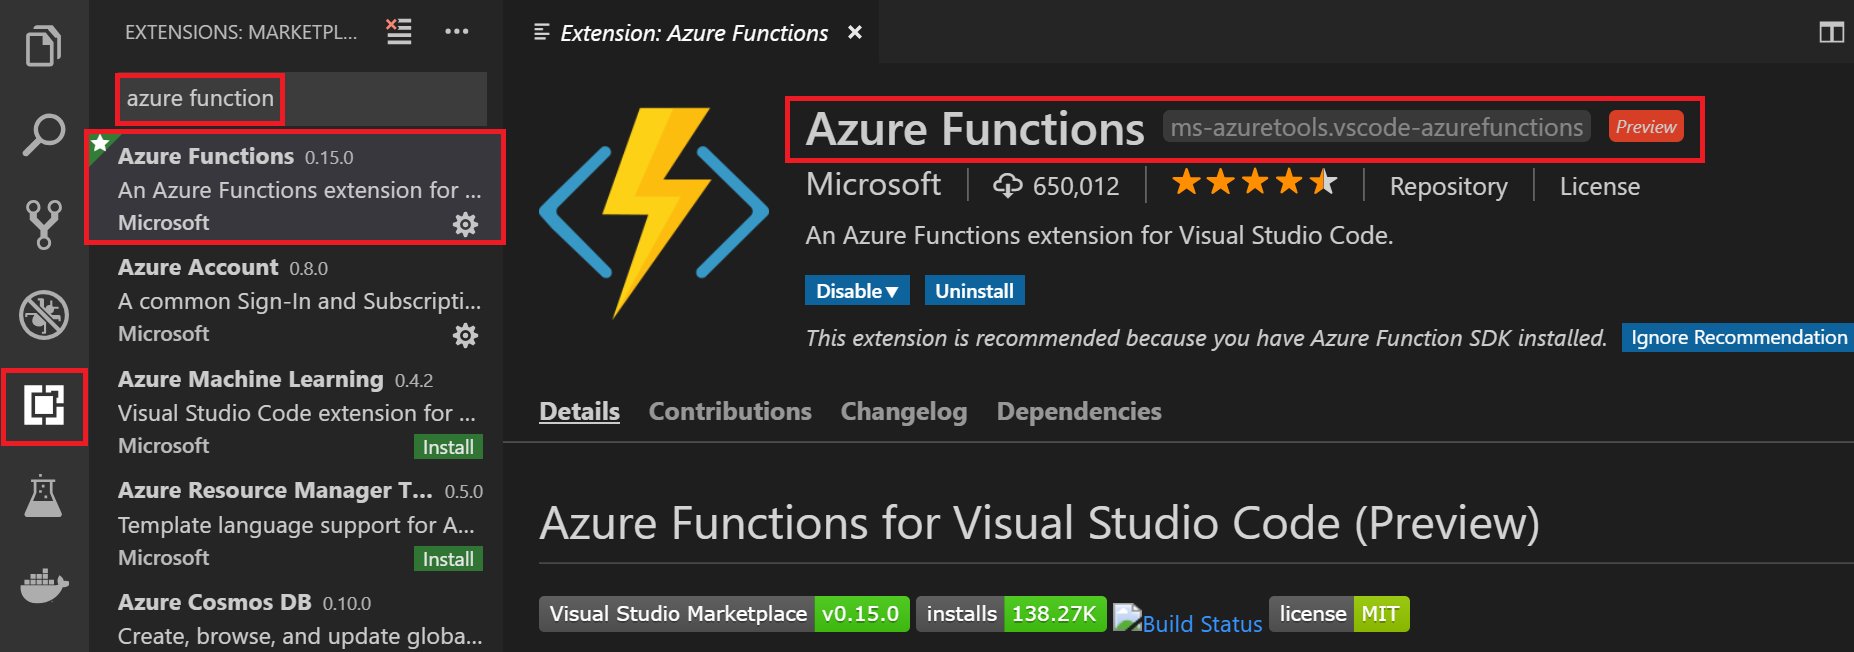Click the recommended star badge on Azure Functions

[x=101, y=144]
